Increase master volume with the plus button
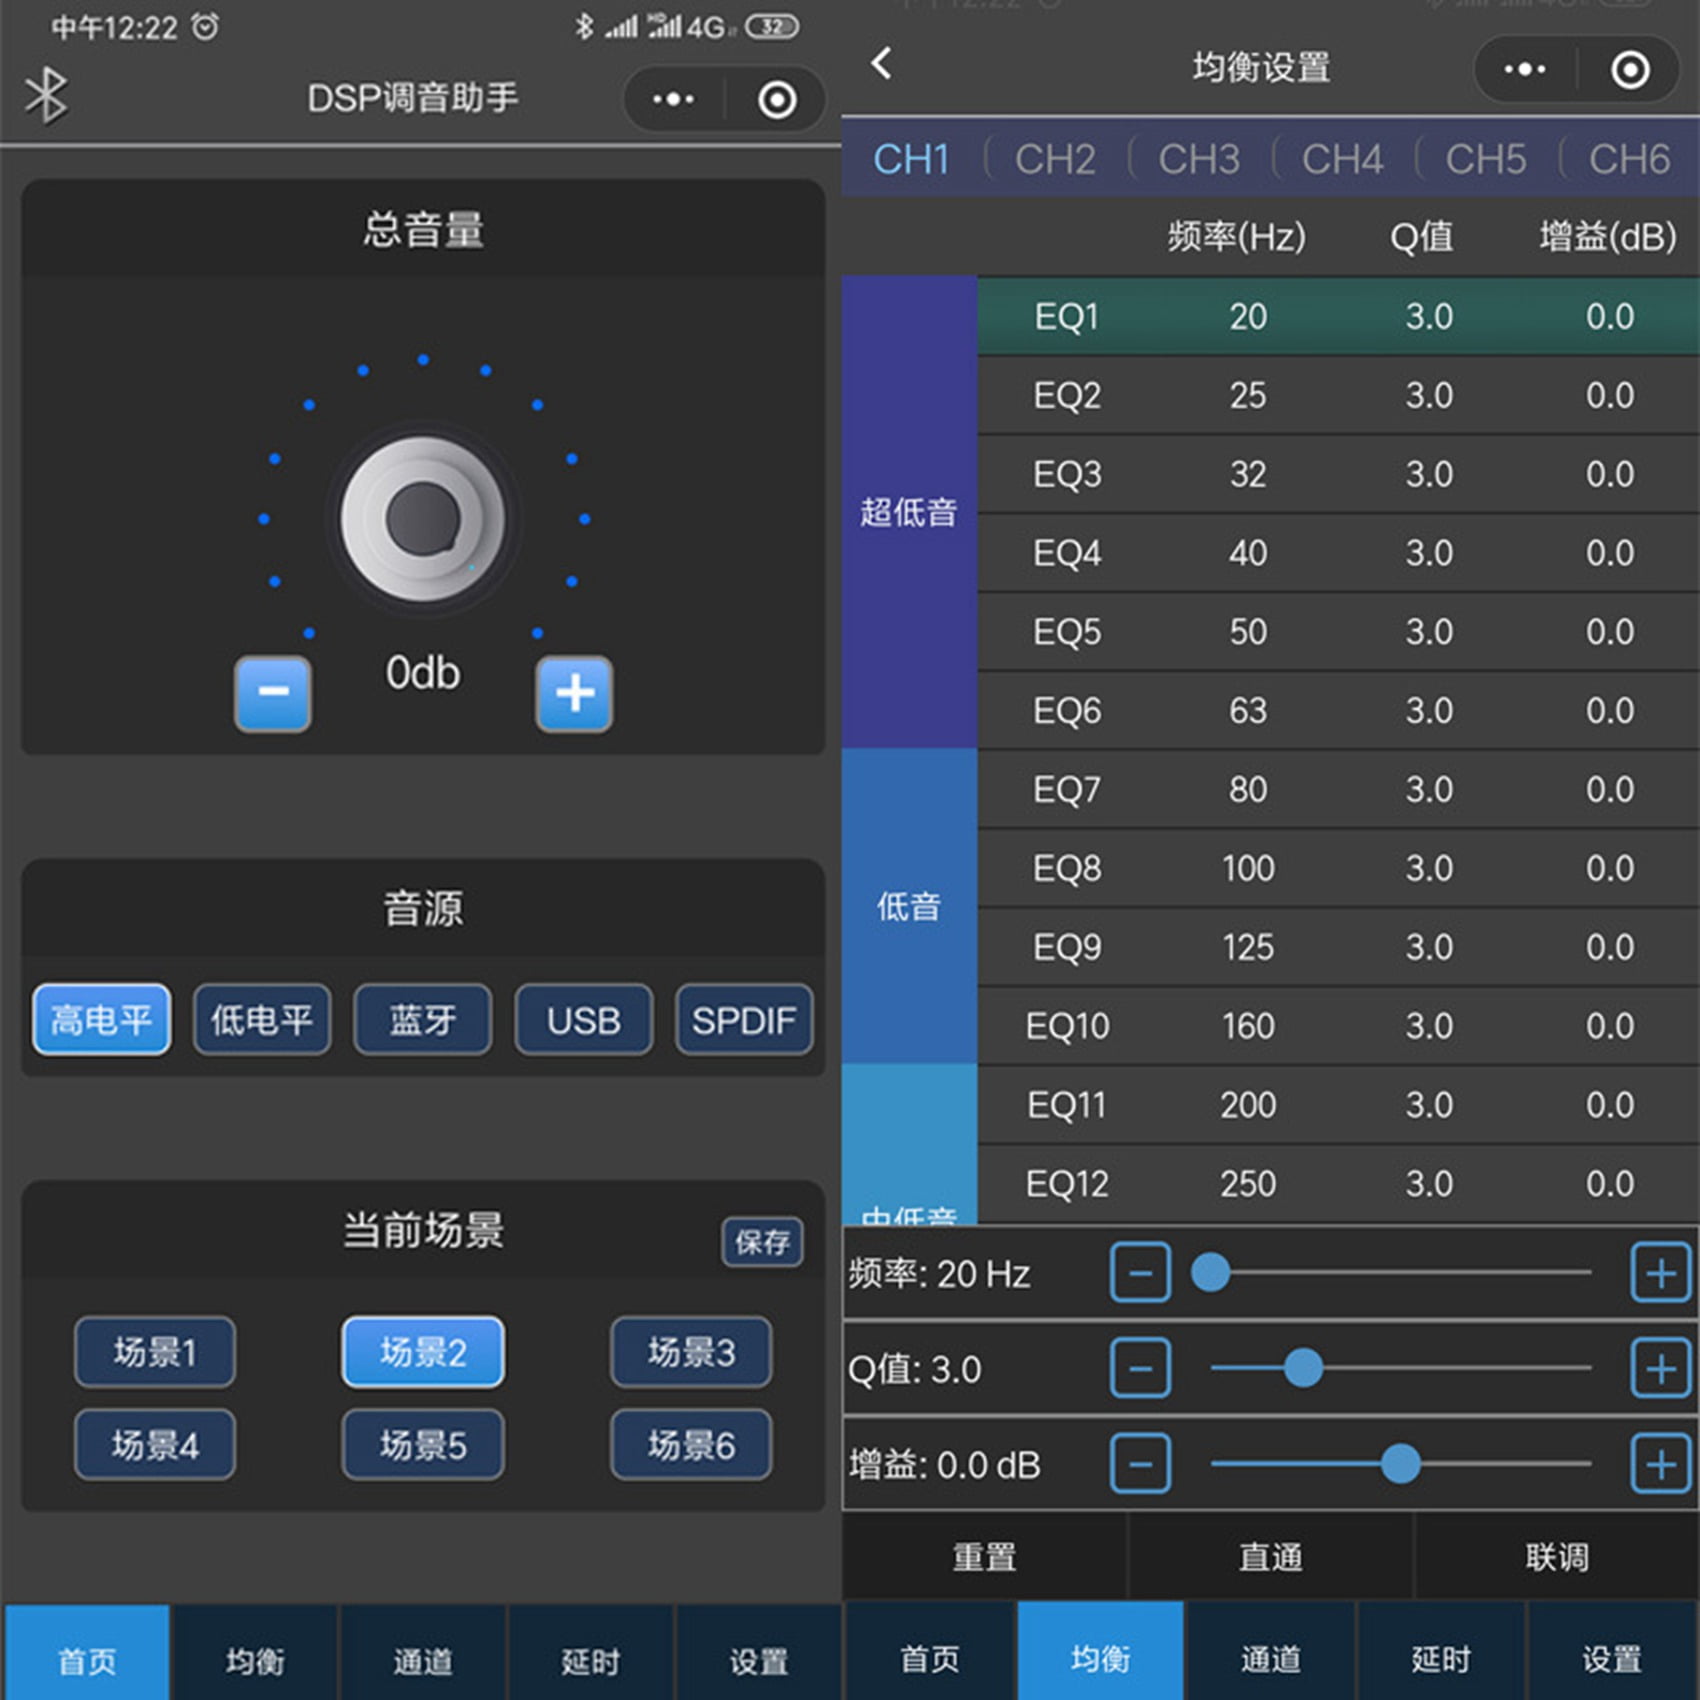Screen dimensions: 1700x1700 [575, 692]
